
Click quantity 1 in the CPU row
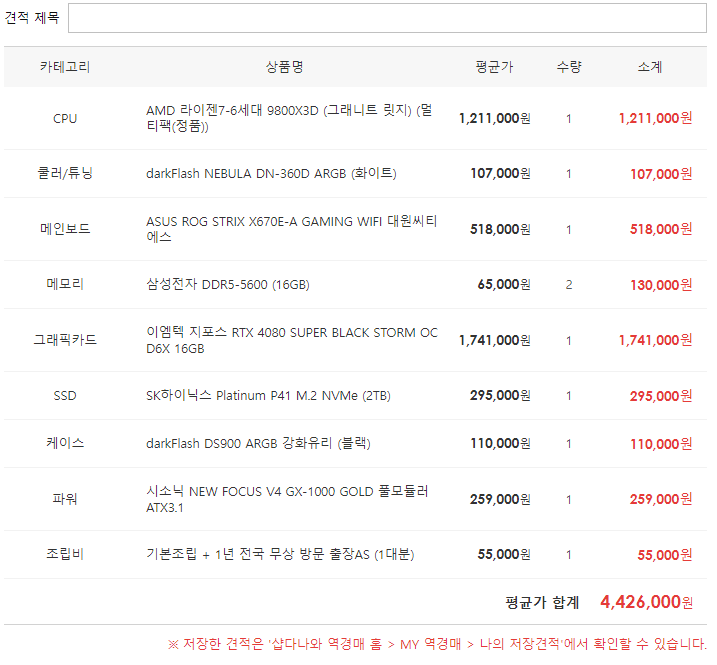(569, 119)
